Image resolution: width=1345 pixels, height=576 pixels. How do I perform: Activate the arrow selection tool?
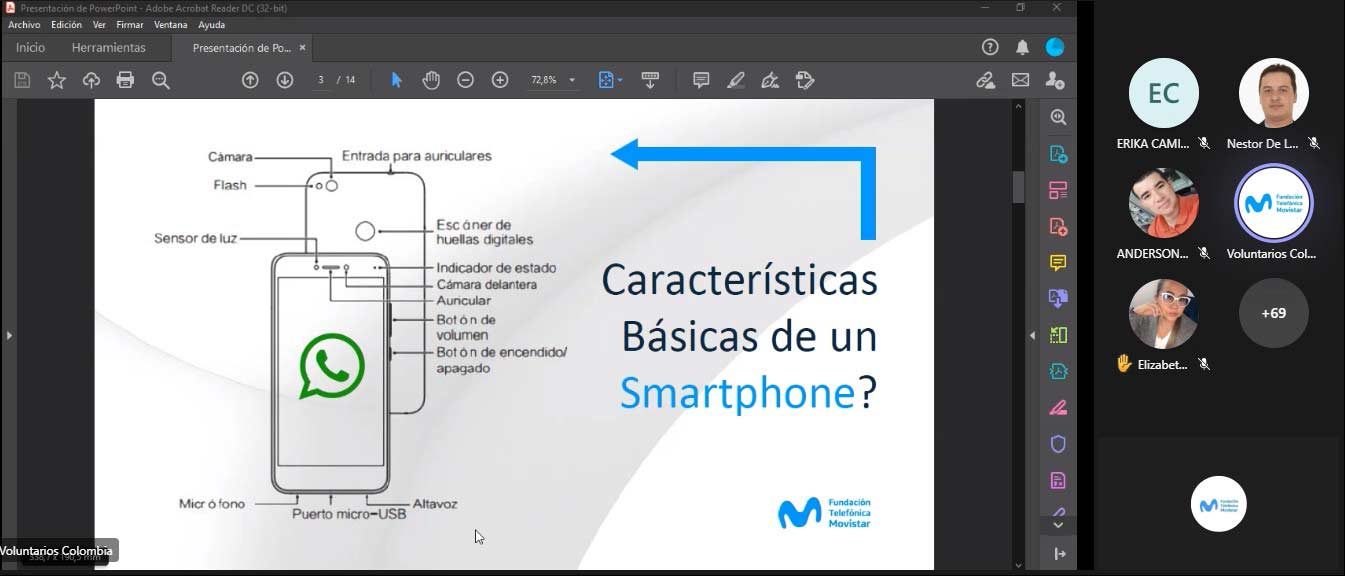click(x=396, y=80)
